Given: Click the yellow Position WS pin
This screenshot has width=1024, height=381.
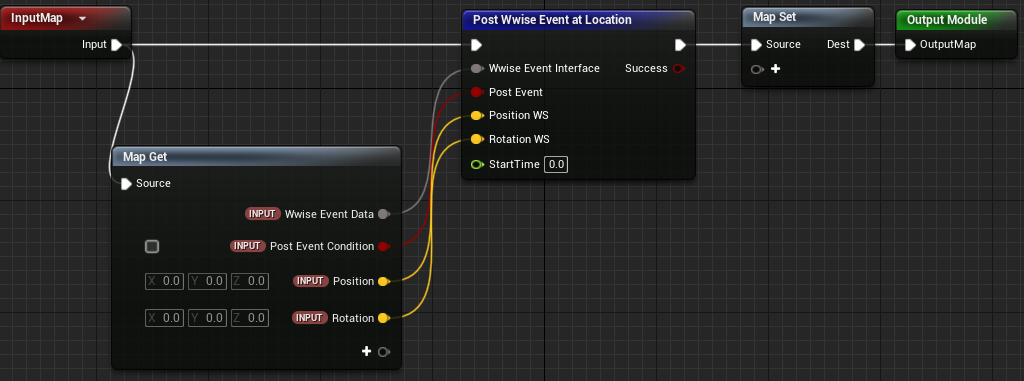Looking at the screenshot, I should 477,116.
